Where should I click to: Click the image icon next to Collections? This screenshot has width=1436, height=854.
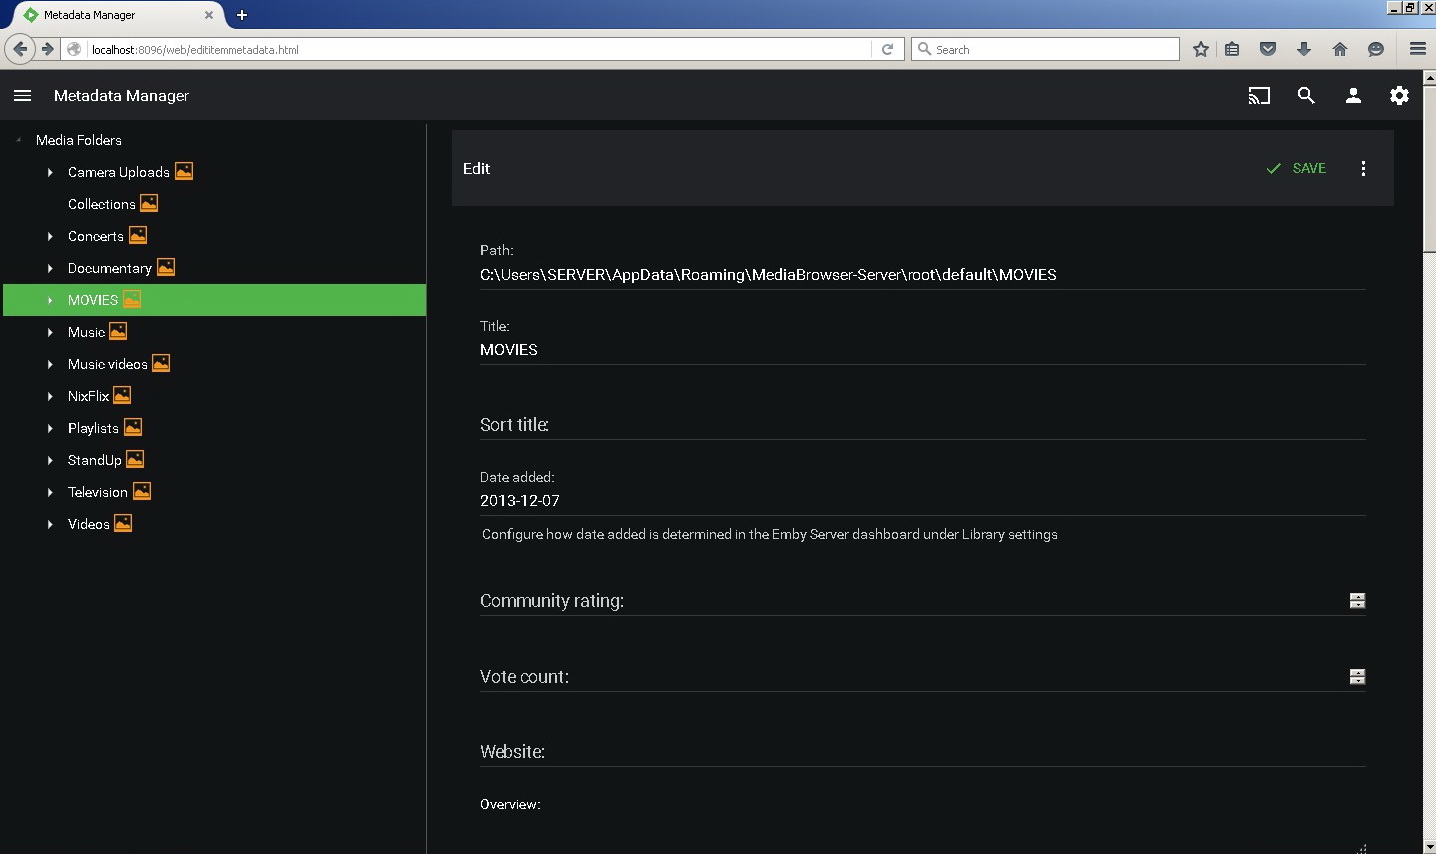click(149, 204)
